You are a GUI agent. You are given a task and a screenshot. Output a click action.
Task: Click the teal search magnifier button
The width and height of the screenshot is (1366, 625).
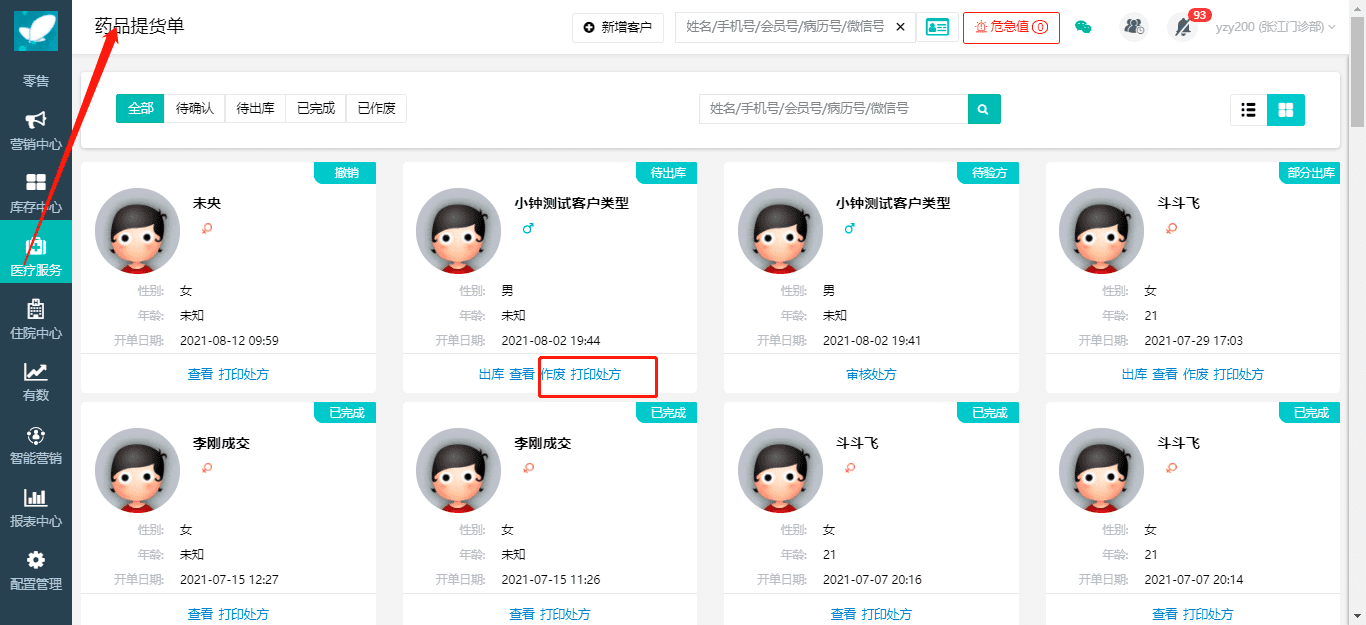[x=984, y=109]
